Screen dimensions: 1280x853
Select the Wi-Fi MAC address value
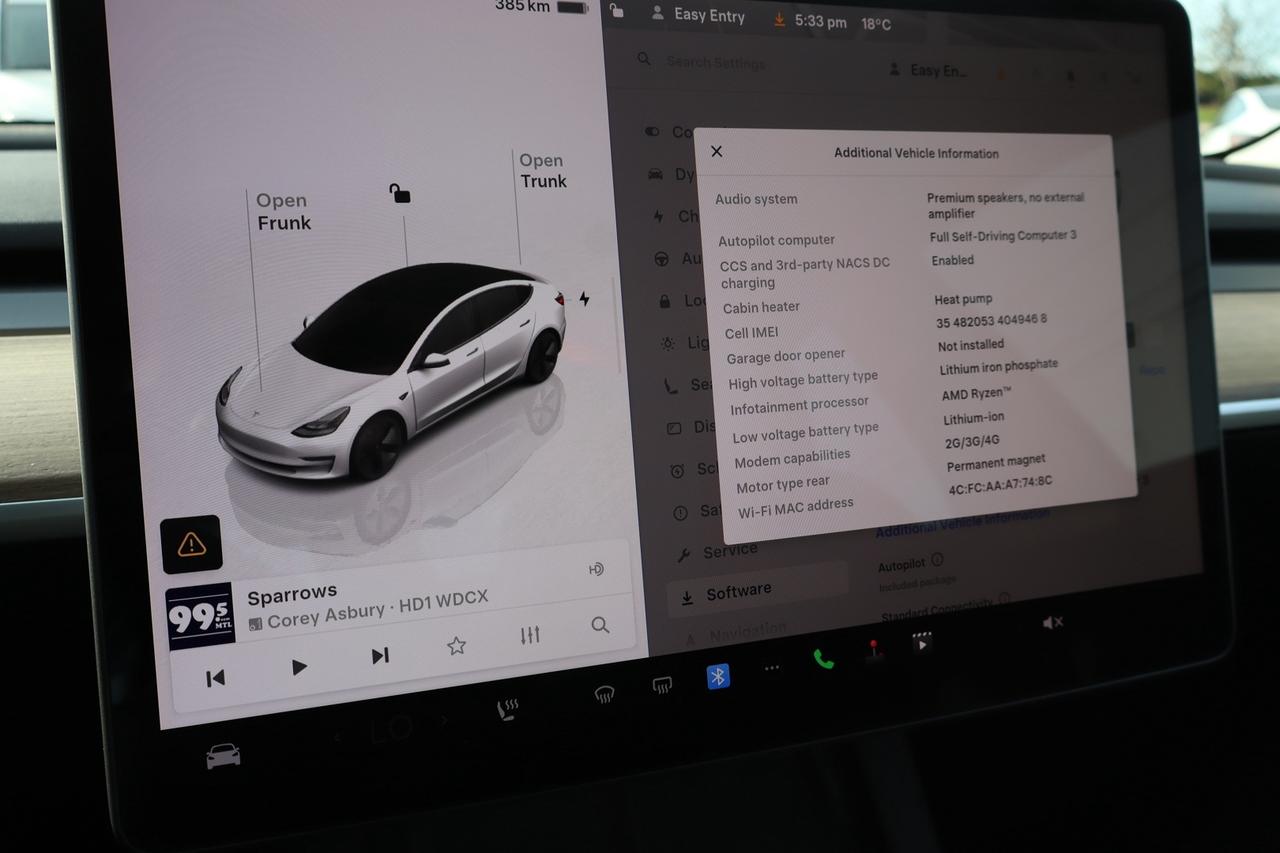pos(1000,487)
